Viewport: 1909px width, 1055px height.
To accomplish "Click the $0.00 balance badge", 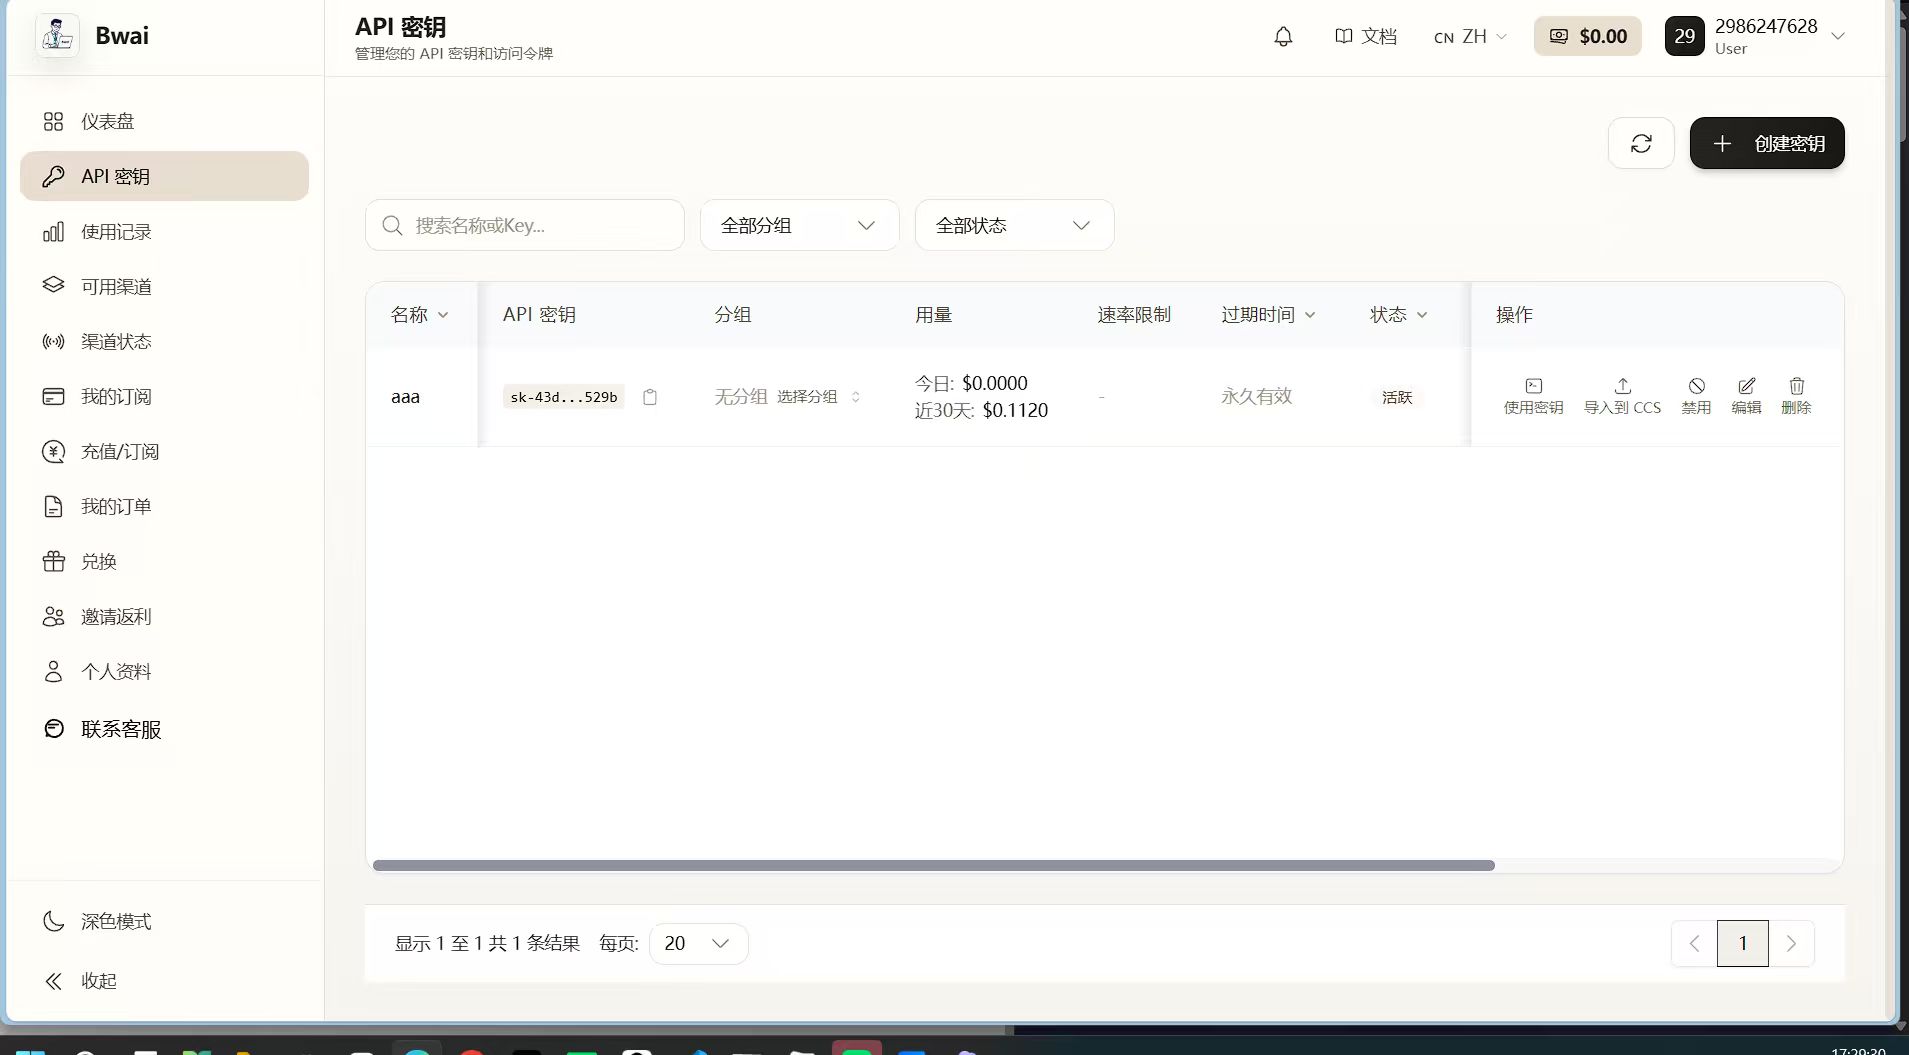I will coord(1587,36).
